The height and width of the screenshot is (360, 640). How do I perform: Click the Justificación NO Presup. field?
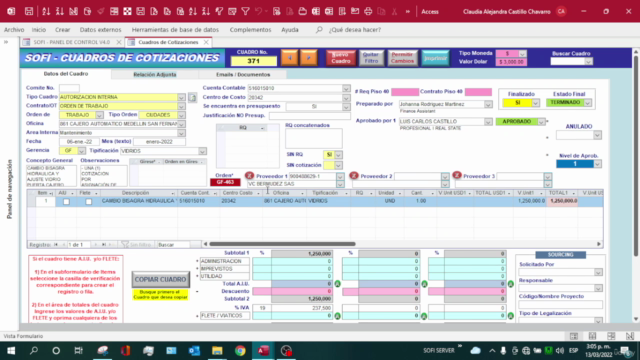pos(309,116)
